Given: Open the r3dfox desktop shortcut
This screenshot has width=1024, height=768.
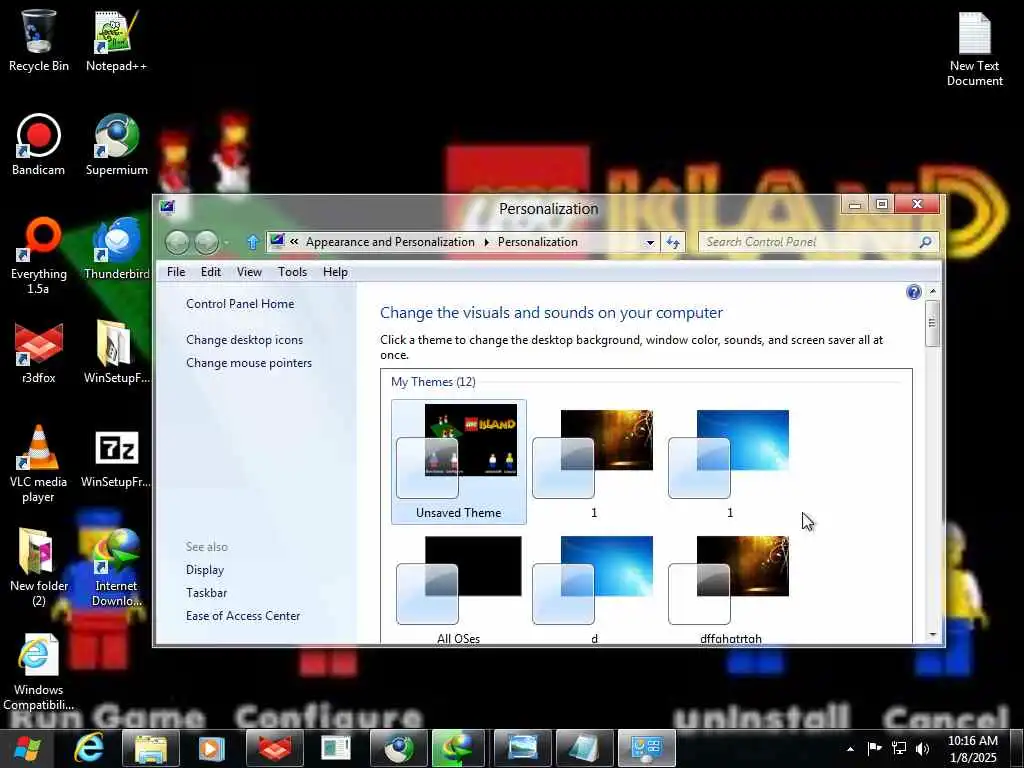Looking at the screenshot, I should click(x=39, y=353).
